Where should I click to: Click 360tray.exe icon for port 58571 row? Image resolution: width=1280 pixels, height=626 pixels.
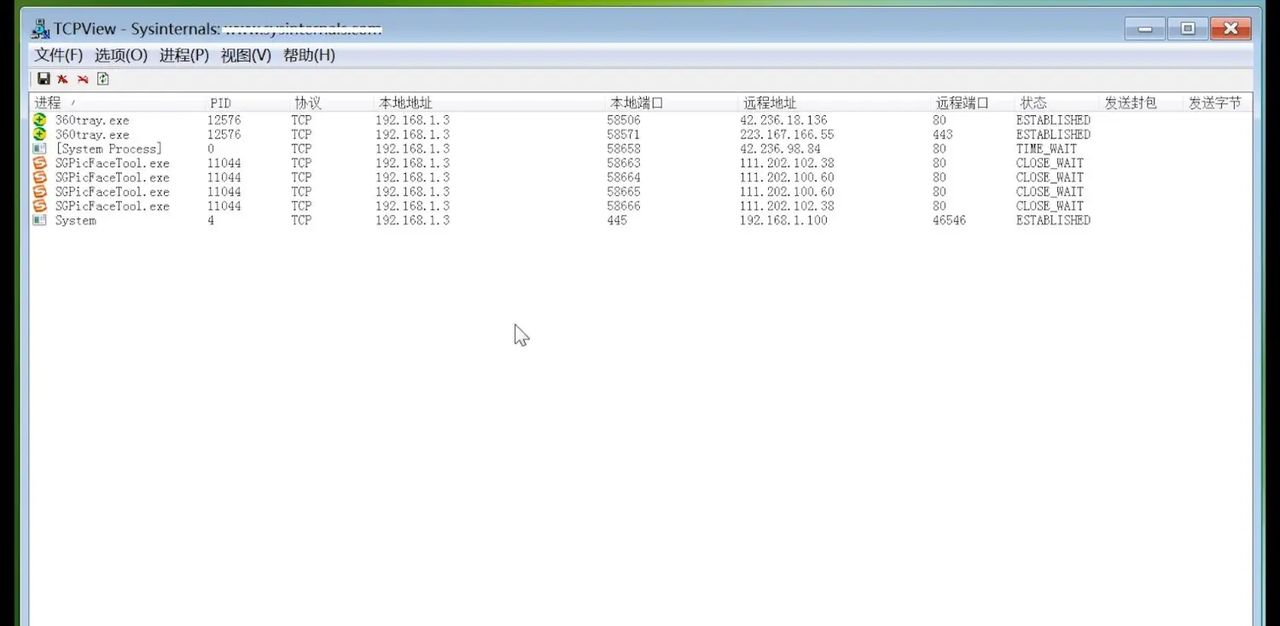39,134
